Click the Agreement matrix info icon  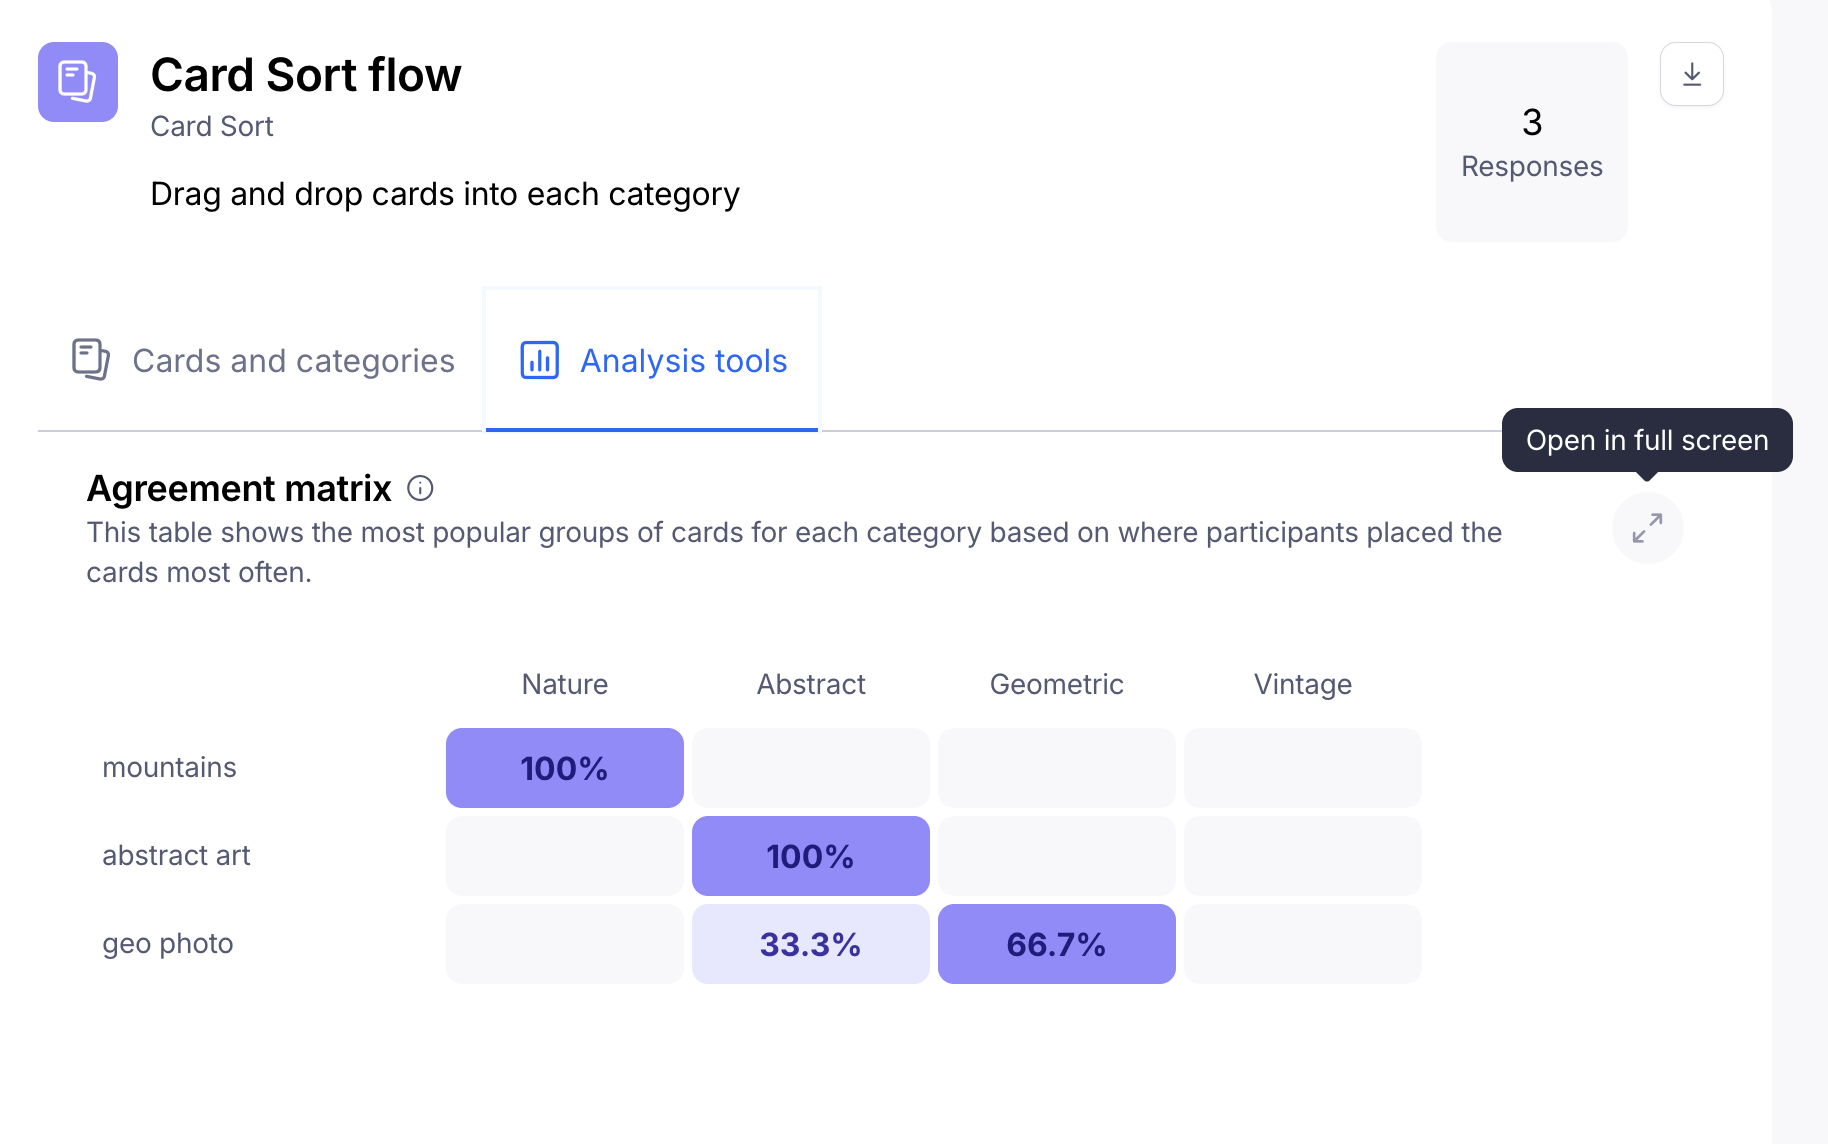tap(420, 488)
